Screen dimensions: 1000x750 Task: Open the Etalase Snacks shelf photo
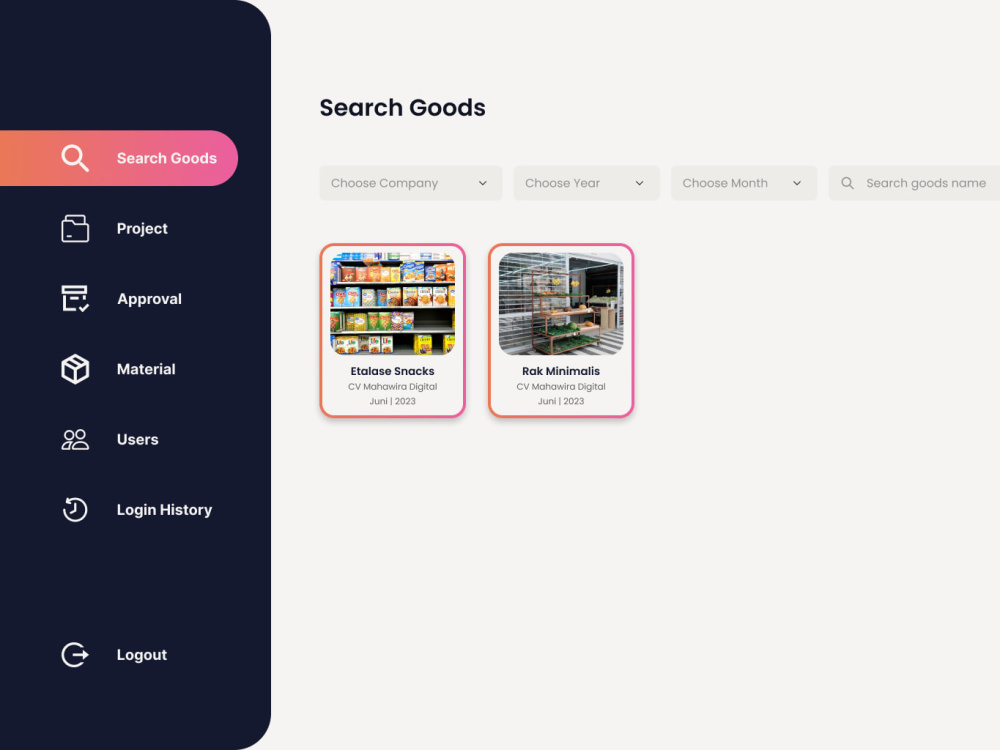392,304
